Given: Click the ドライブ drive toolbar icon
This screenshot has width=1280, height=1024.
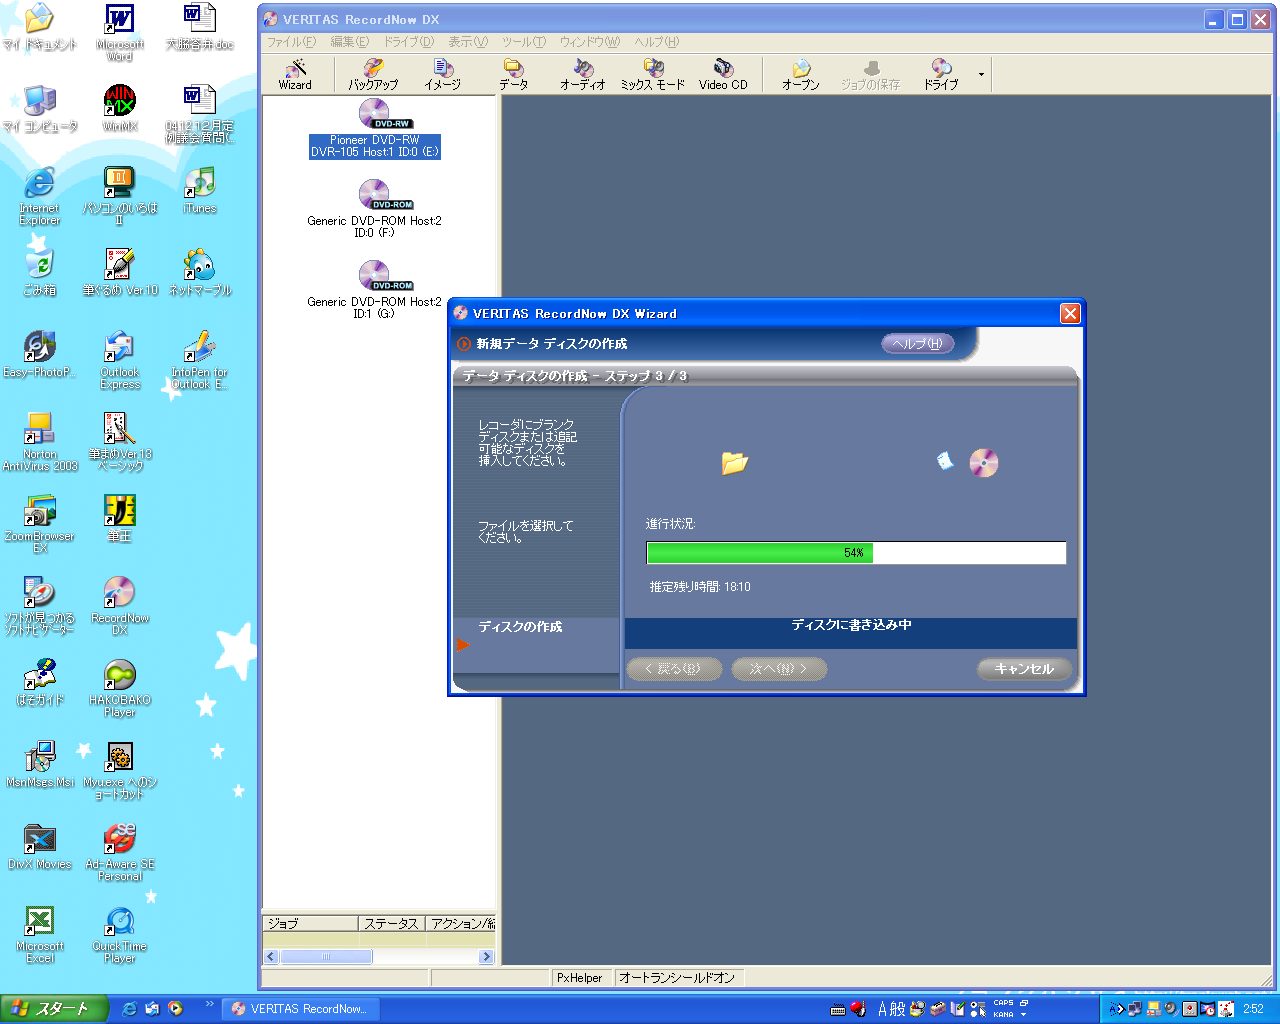Looking at the screenshot, I should coord(940,74).
